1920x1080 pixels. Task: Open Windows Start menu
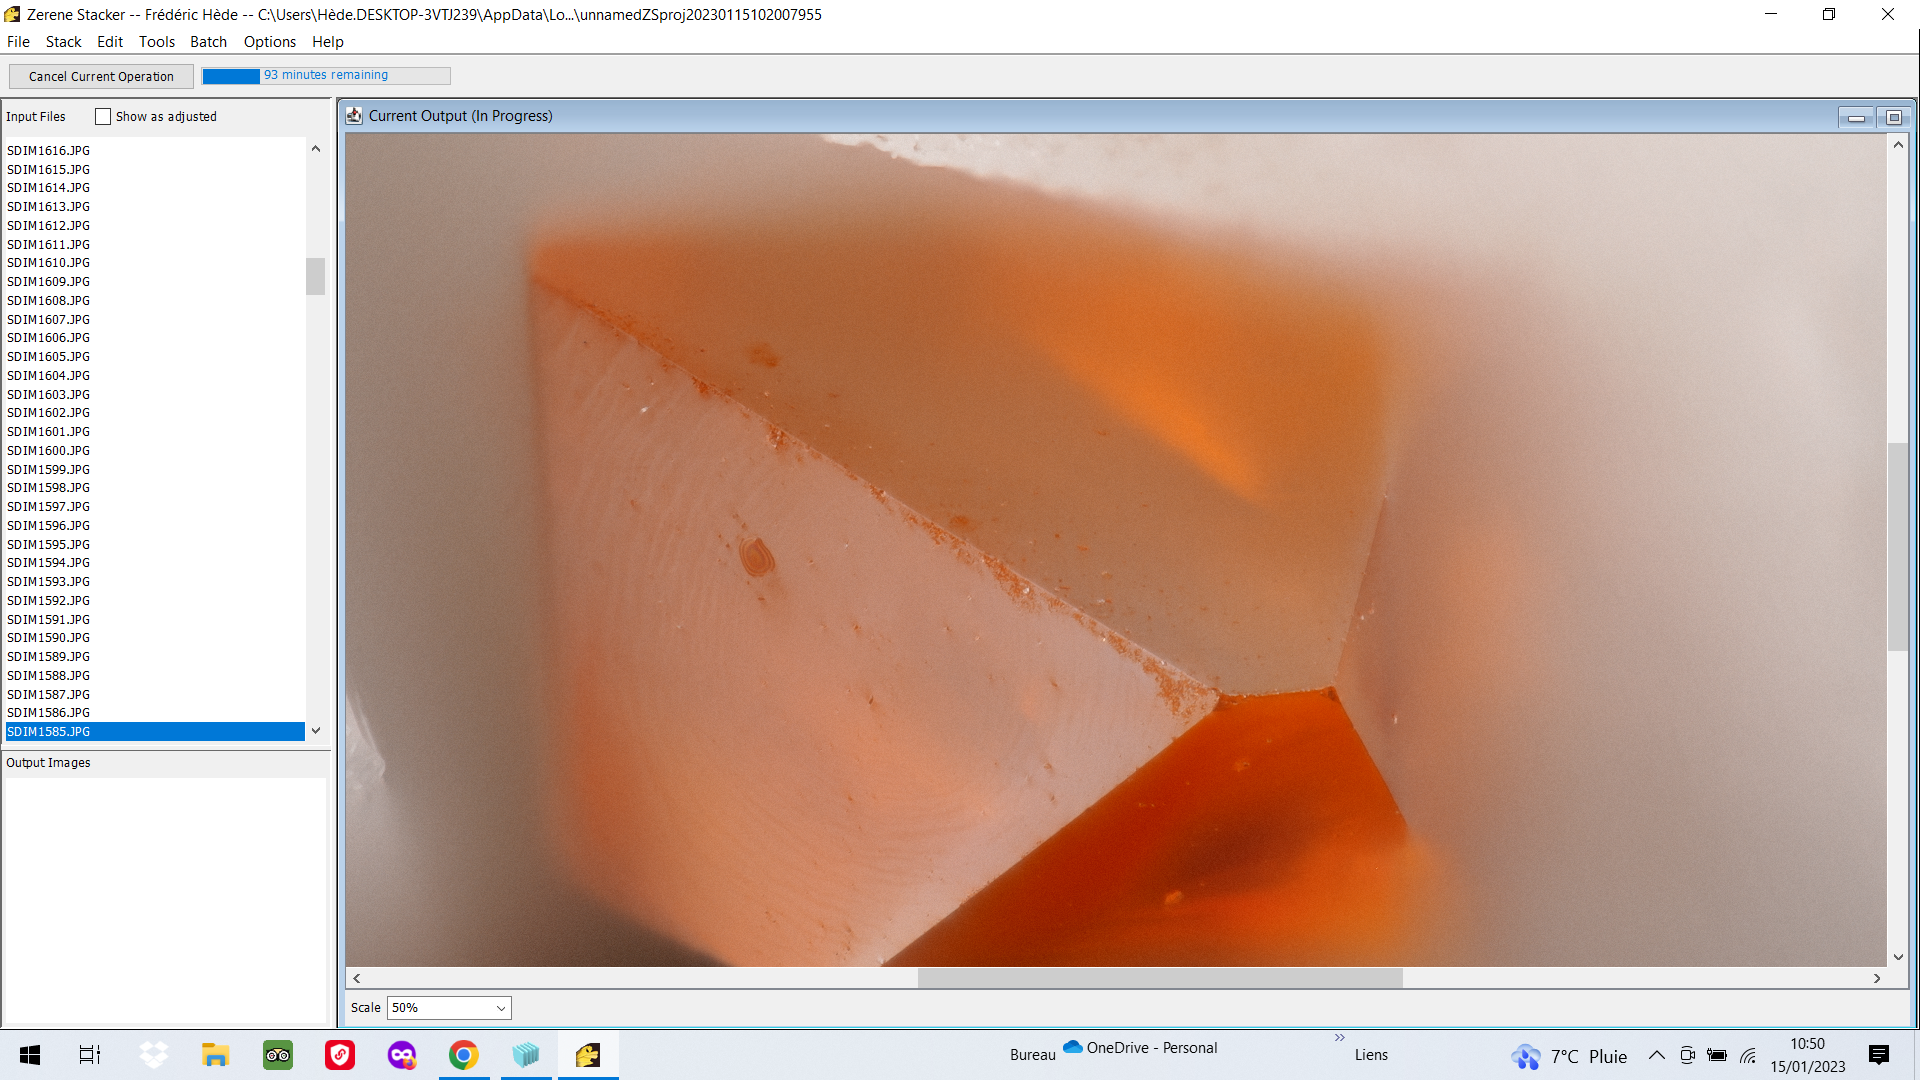(30, 1055)
